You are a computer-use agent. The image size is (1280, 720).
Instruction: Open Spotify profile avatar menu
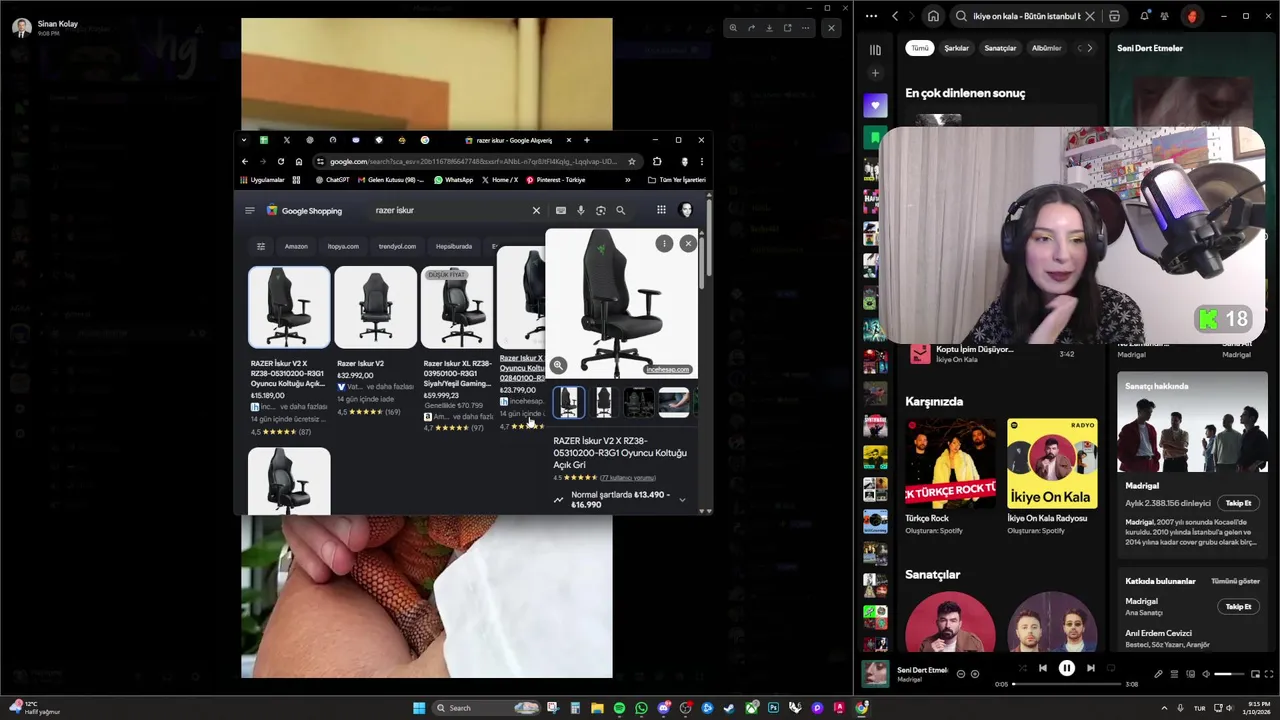(1192, 16)
